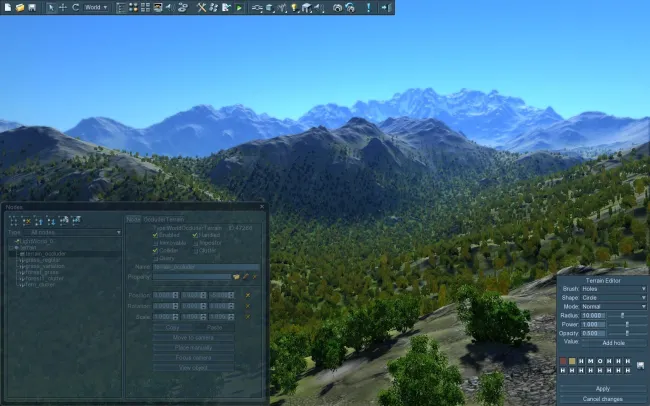650x406 pixels.
Task: Open the Mode Normal dropdown
Action: [x=614, y=306]
